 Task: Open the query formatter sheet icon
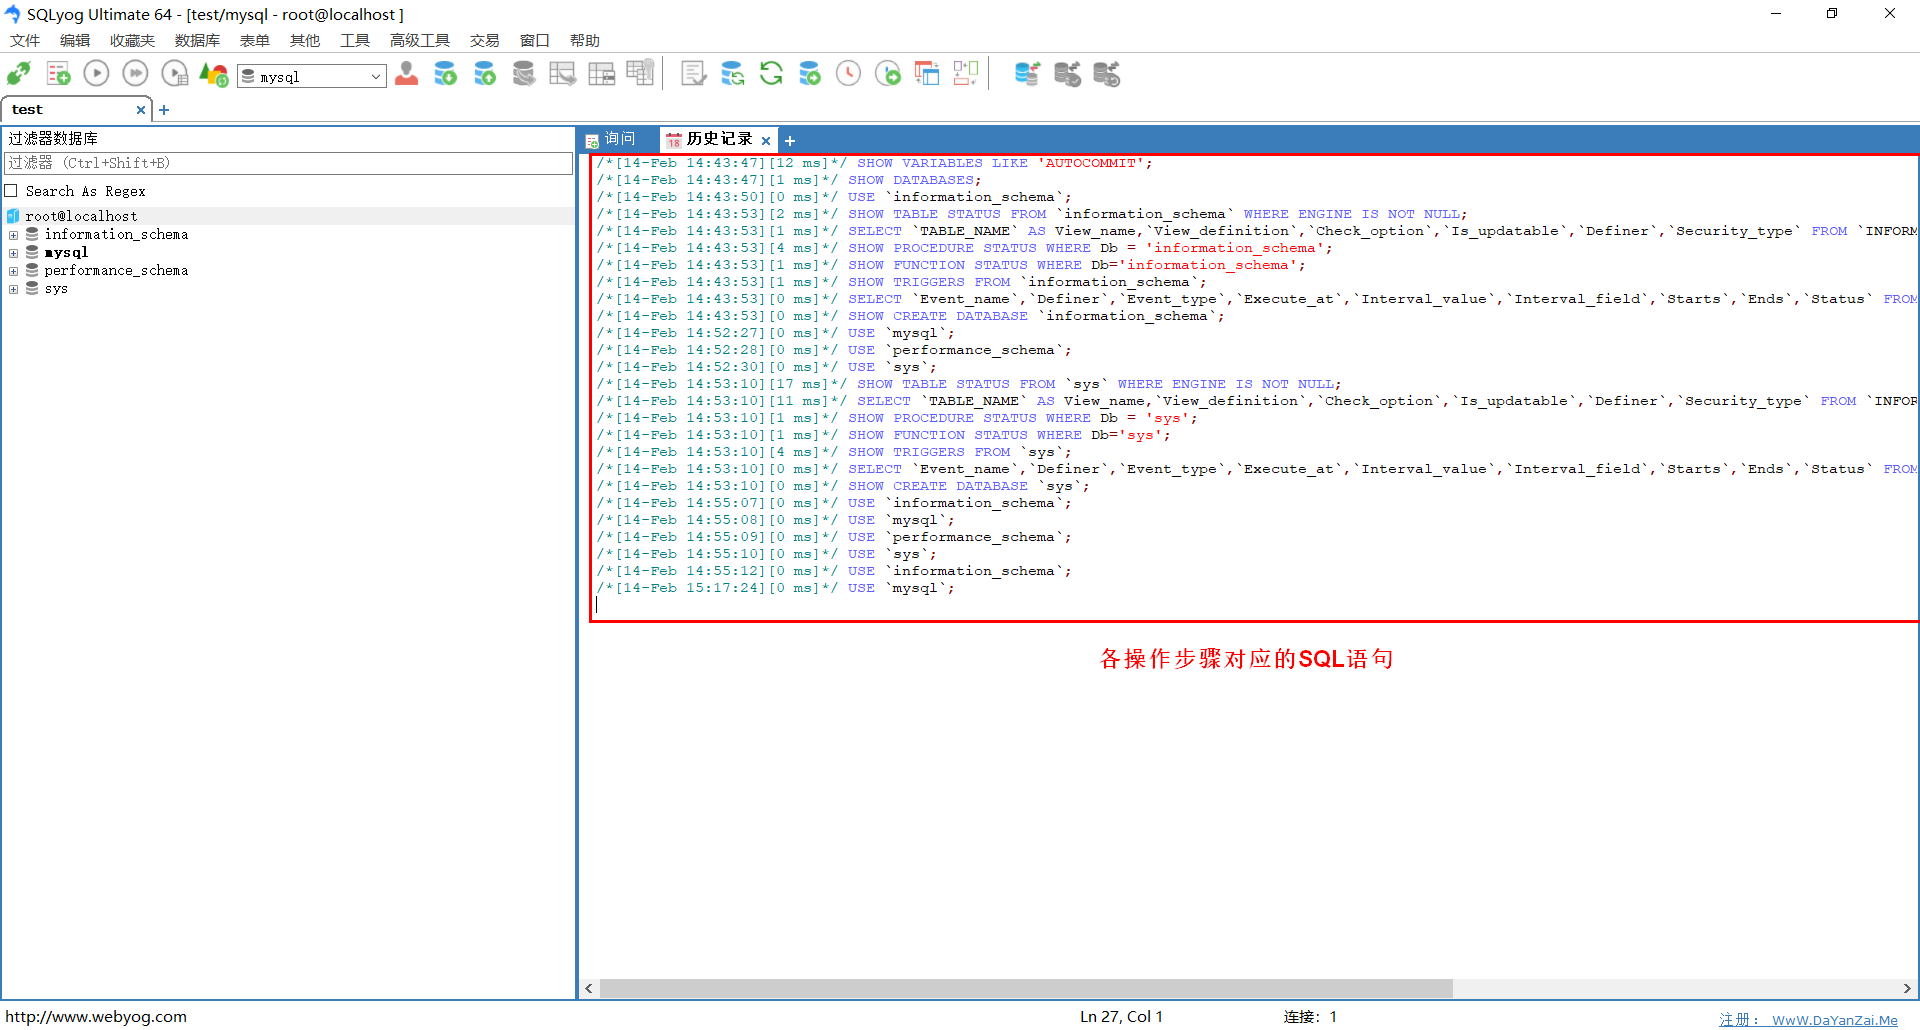(x=693, y=74)
